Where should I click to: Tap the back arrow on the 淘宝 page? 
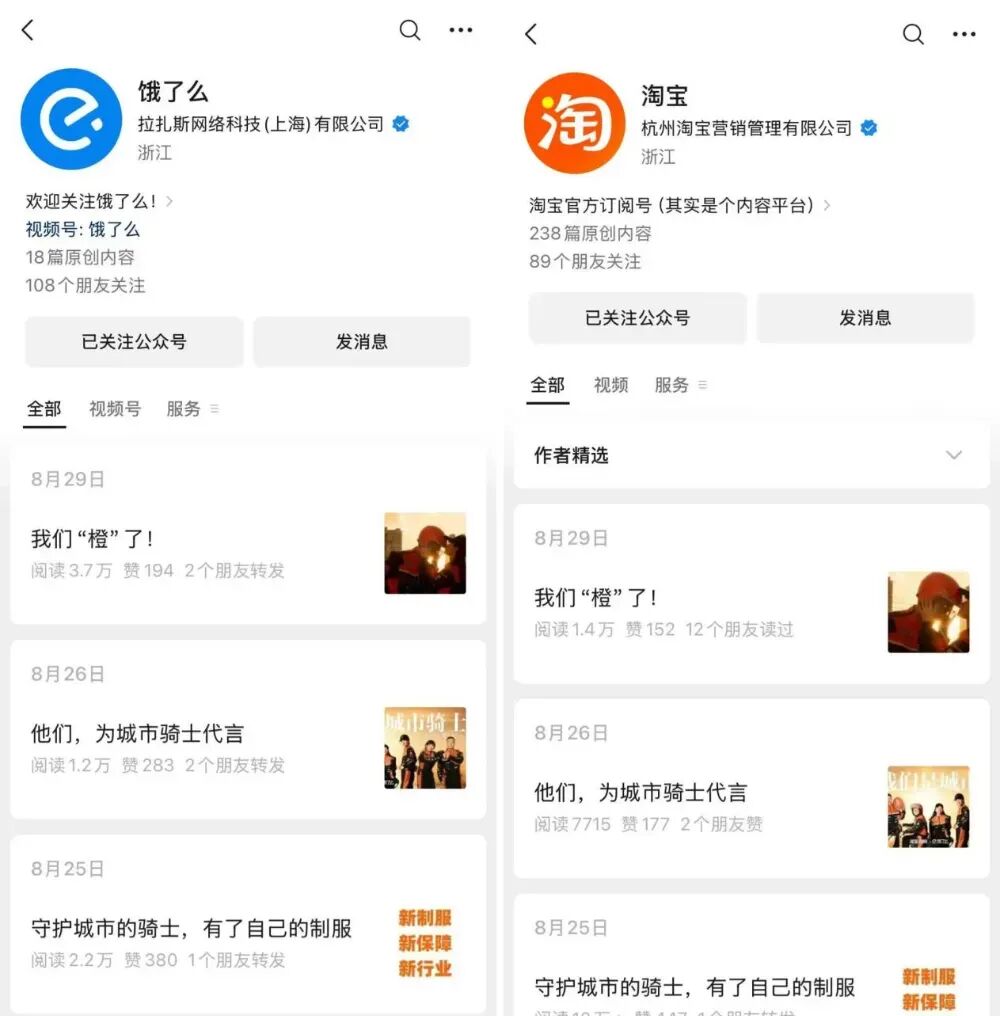coord(530,35)
